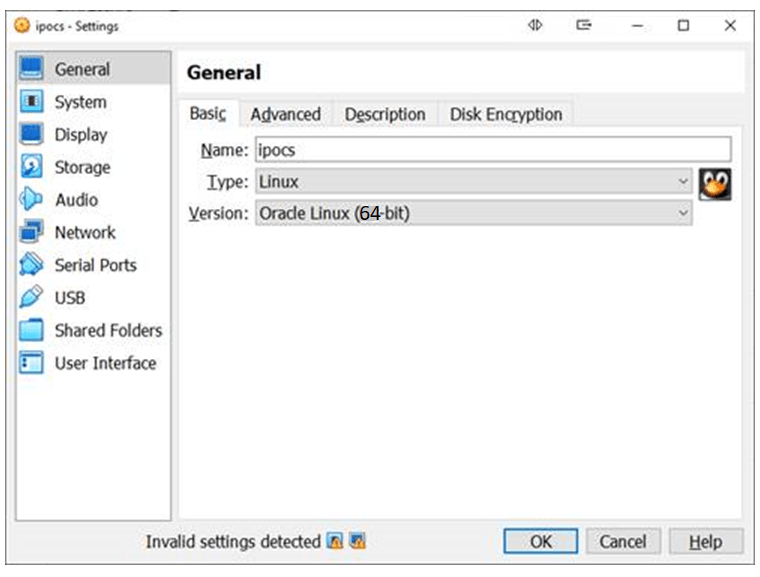
Task: Click the Version: field label
Action: point(219,213)
